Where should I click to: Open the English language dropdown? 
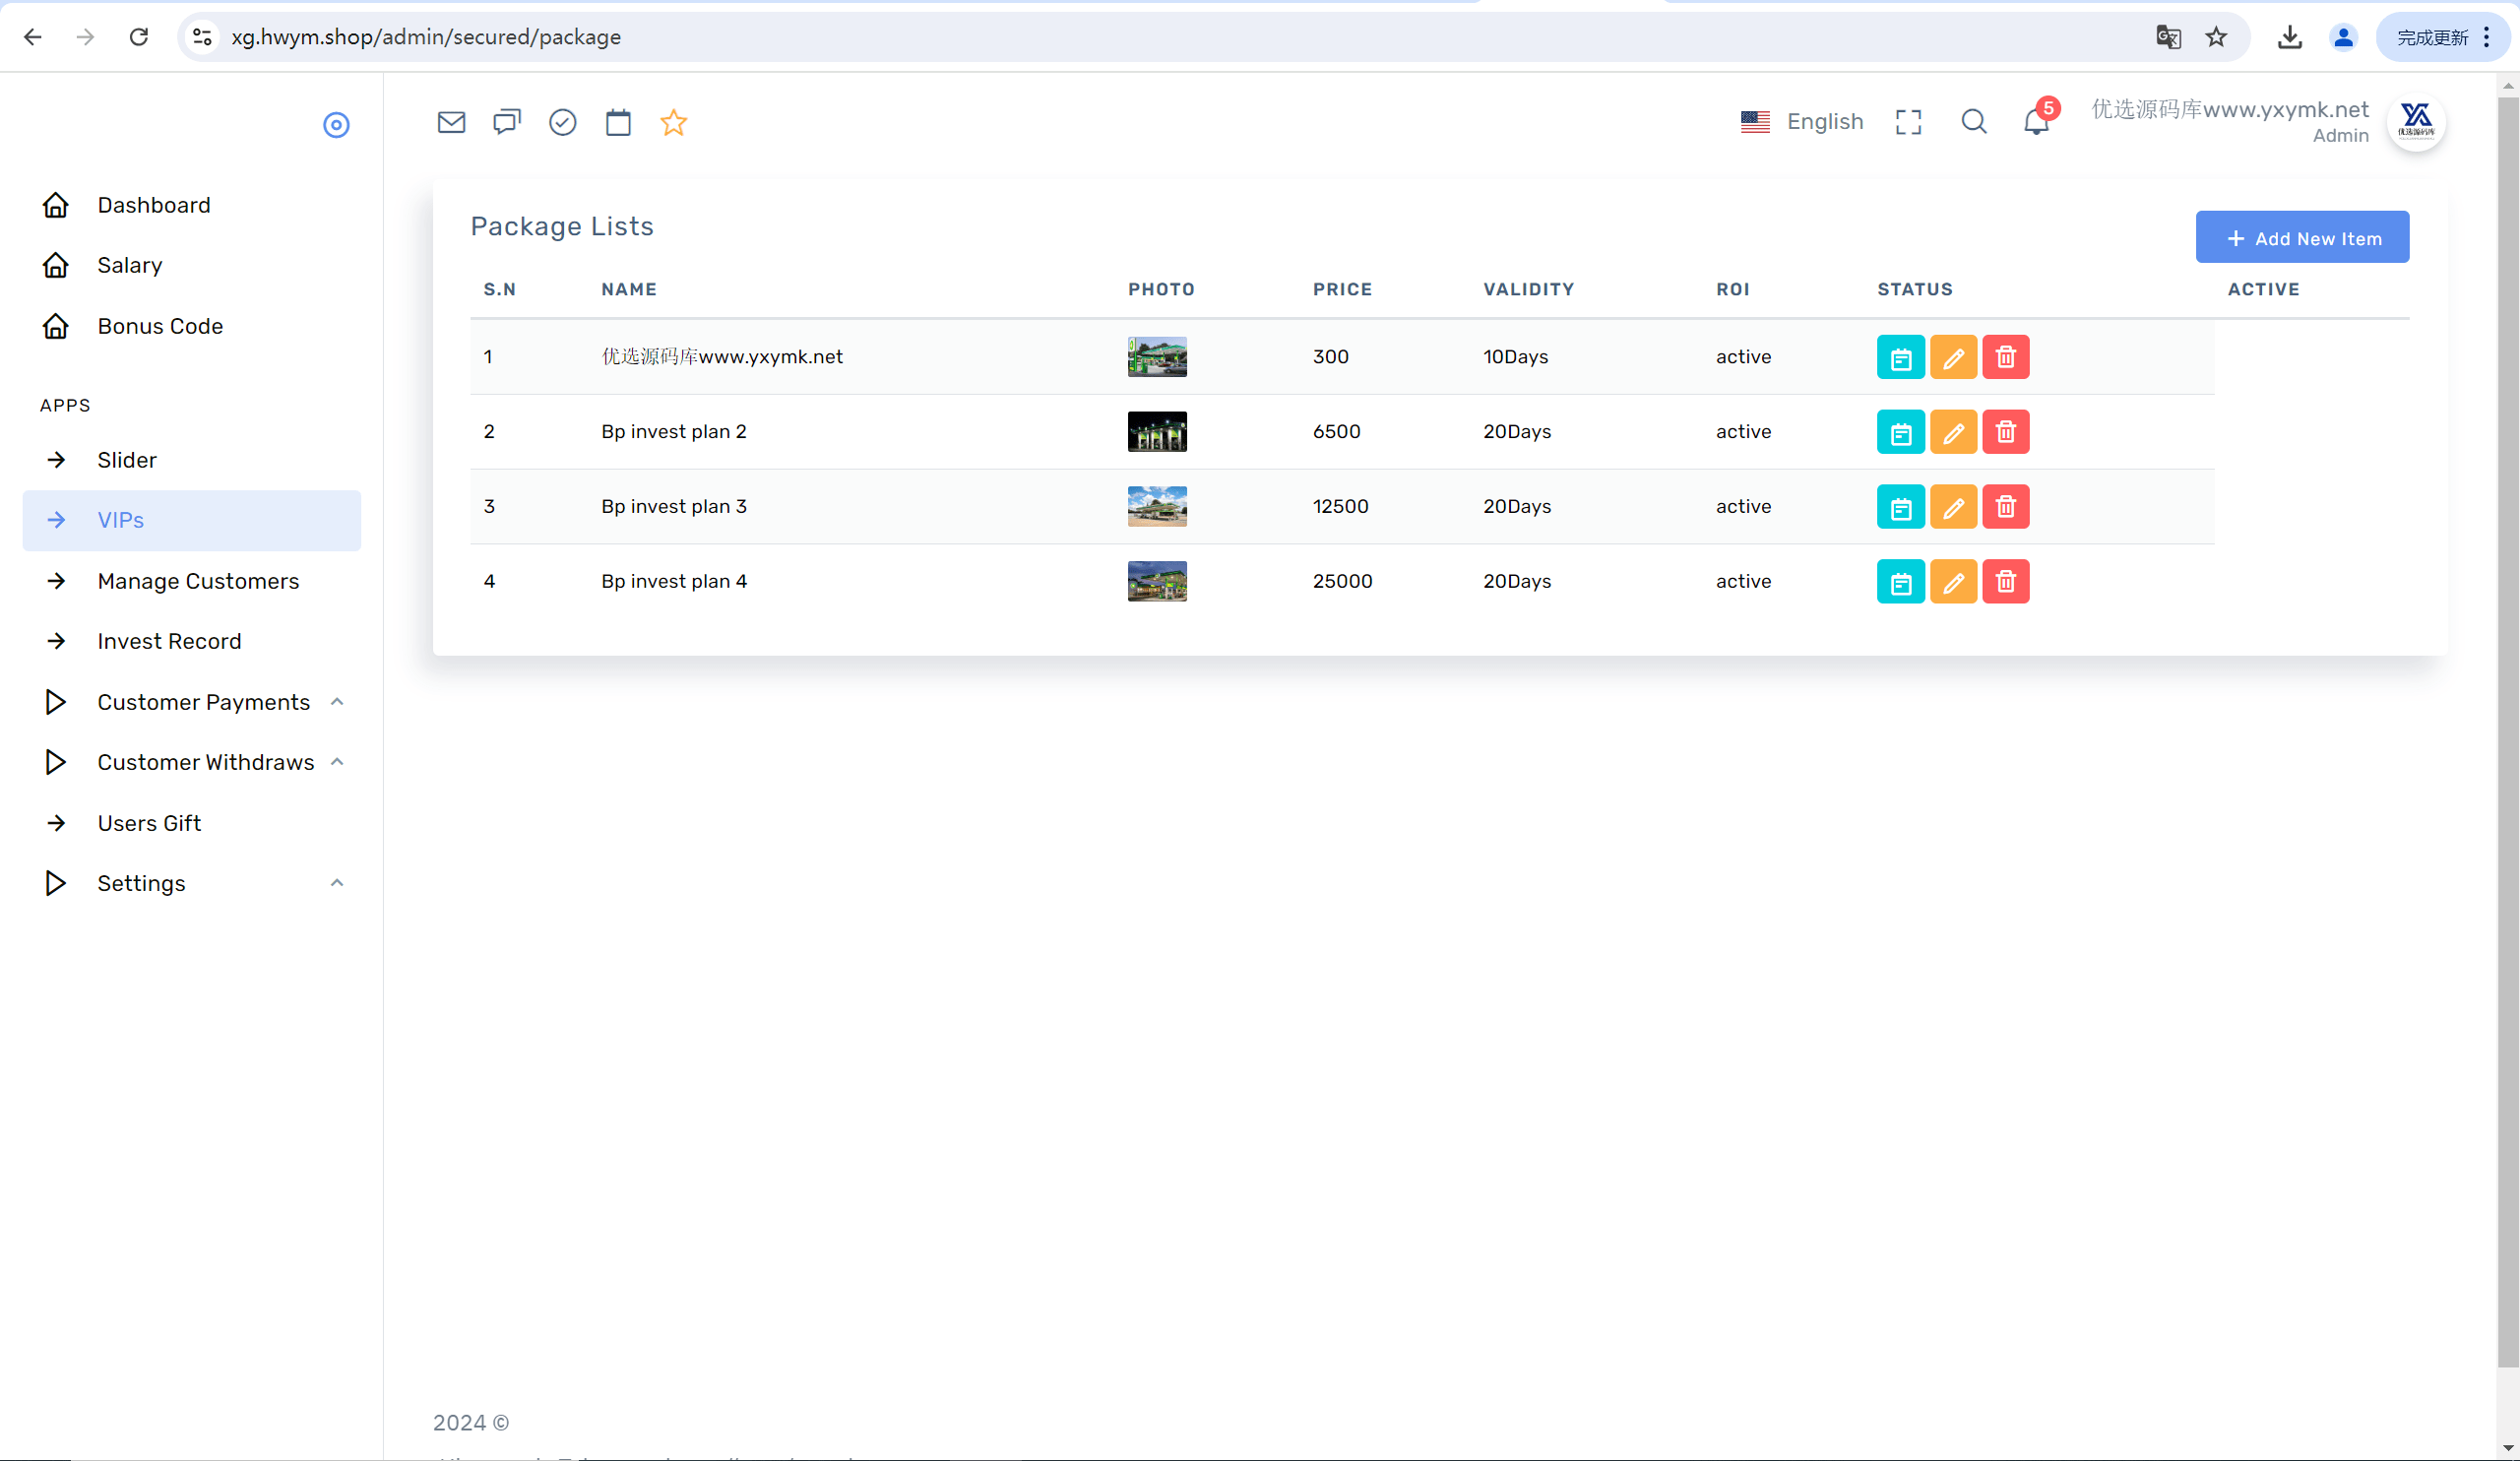click(1802, 122)
